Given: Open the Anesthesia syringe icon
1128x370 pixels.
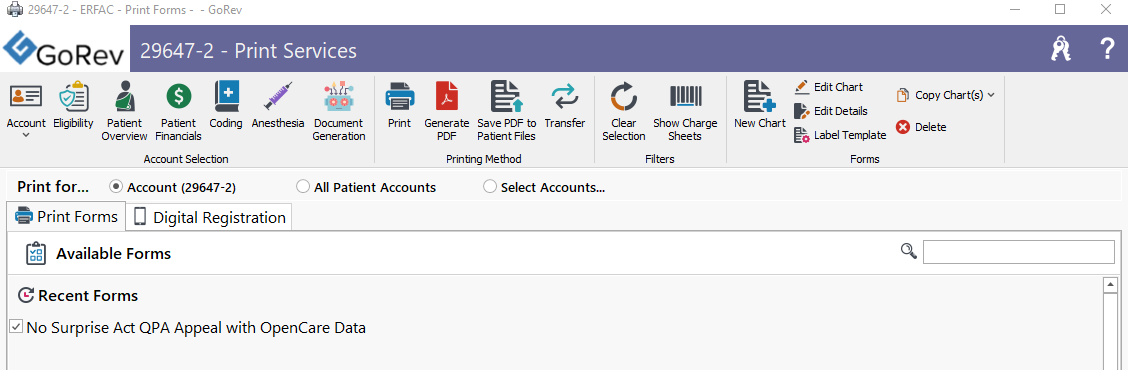Looking at the screenshot, I should point(278,96).
